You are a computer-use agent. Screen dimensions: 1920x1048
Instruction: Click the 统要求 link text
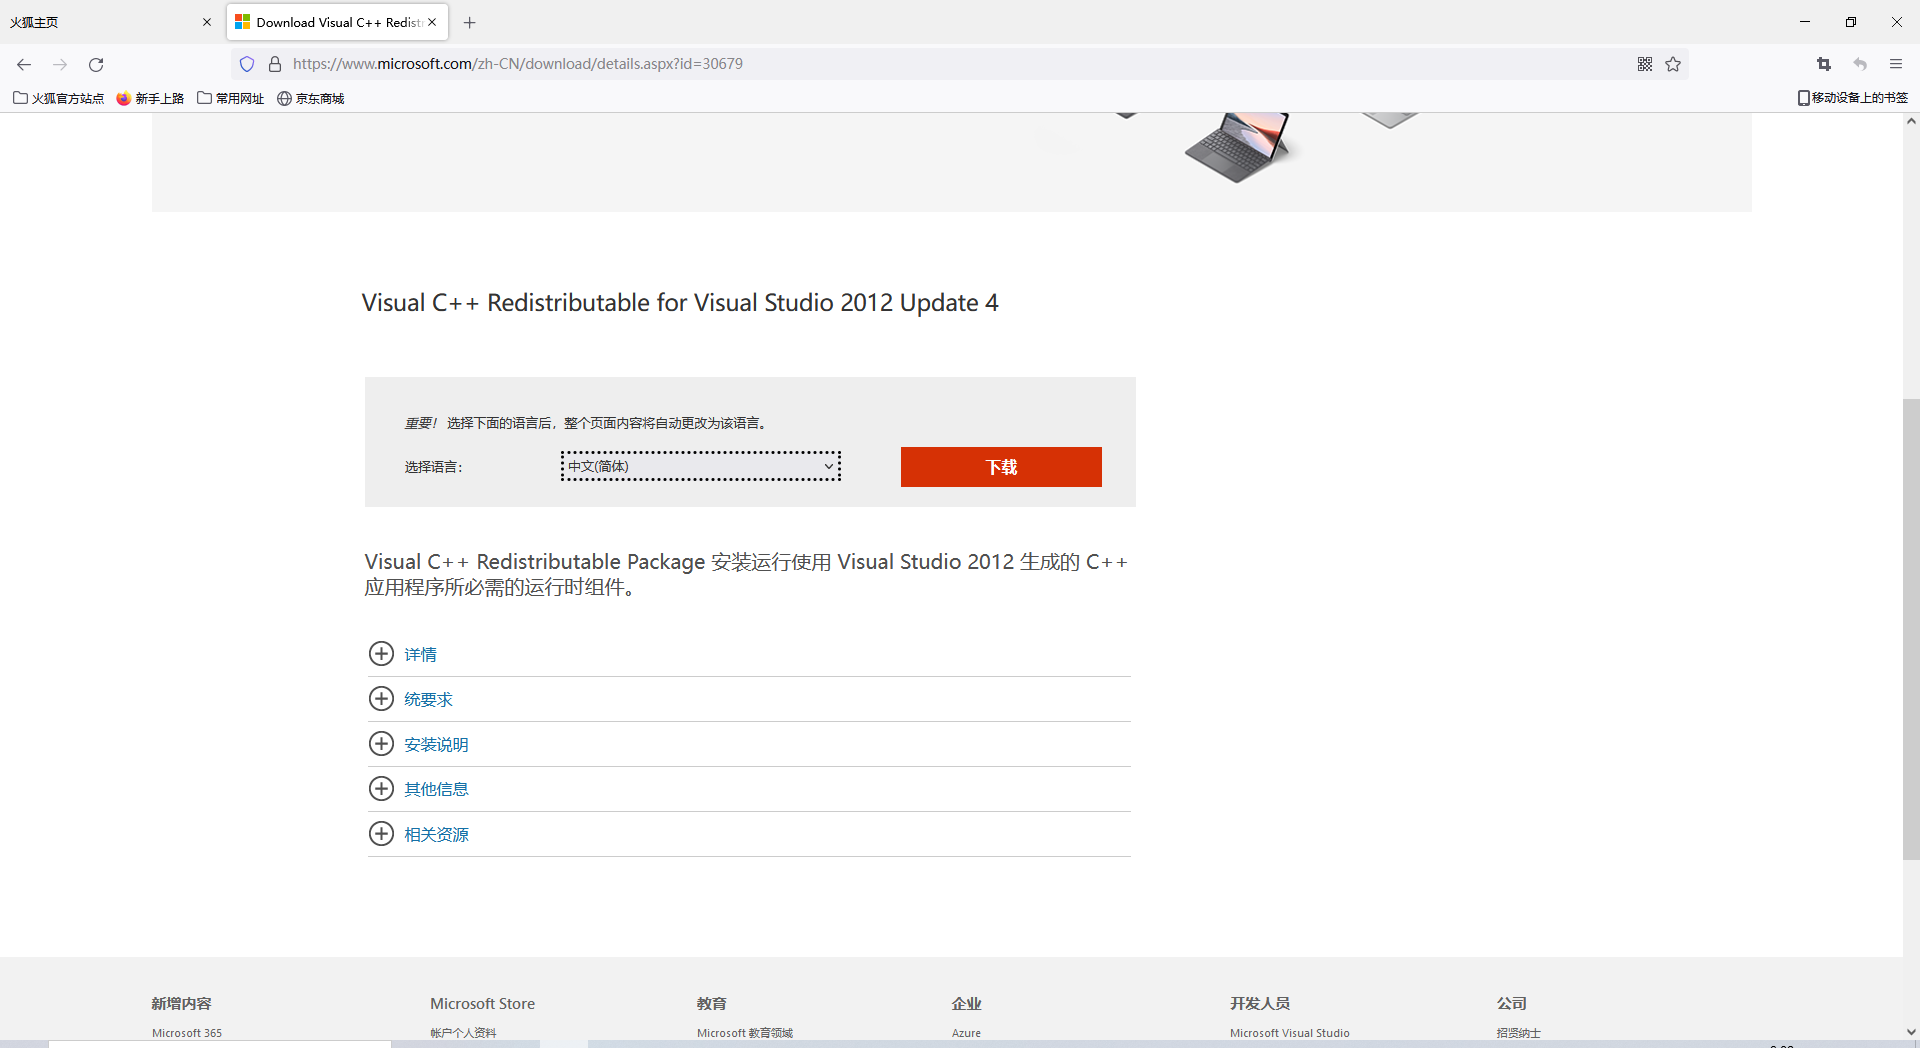(428, 699)
